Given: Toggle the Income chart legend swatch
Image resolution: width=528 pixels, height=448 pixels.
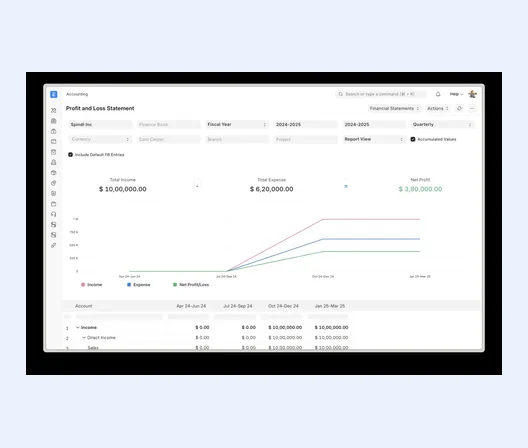Looking at the screenshot, I should (x=83, y=285).
